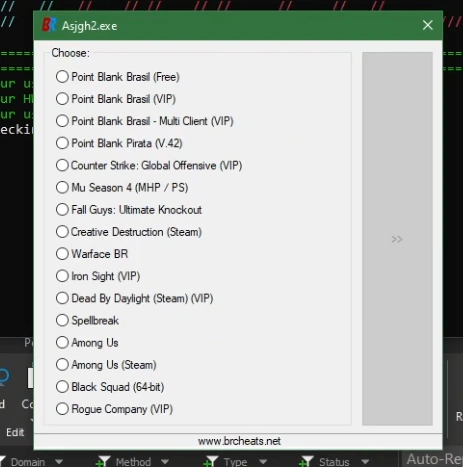Select Point Blank Brasil - Multi Client (VIP)
The height and width of the screenshot is (467, 463).
(145, 121)
